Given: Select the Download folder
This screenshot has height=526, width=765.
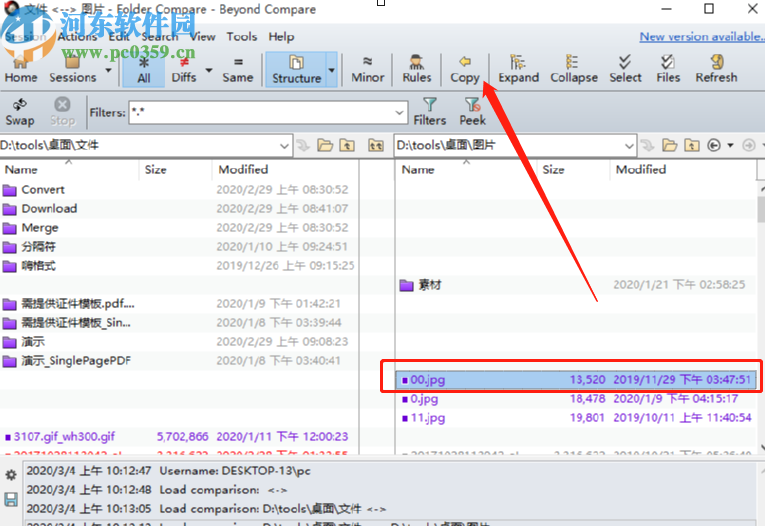Looking at the screenshot, I should click(x=179, y=209).
